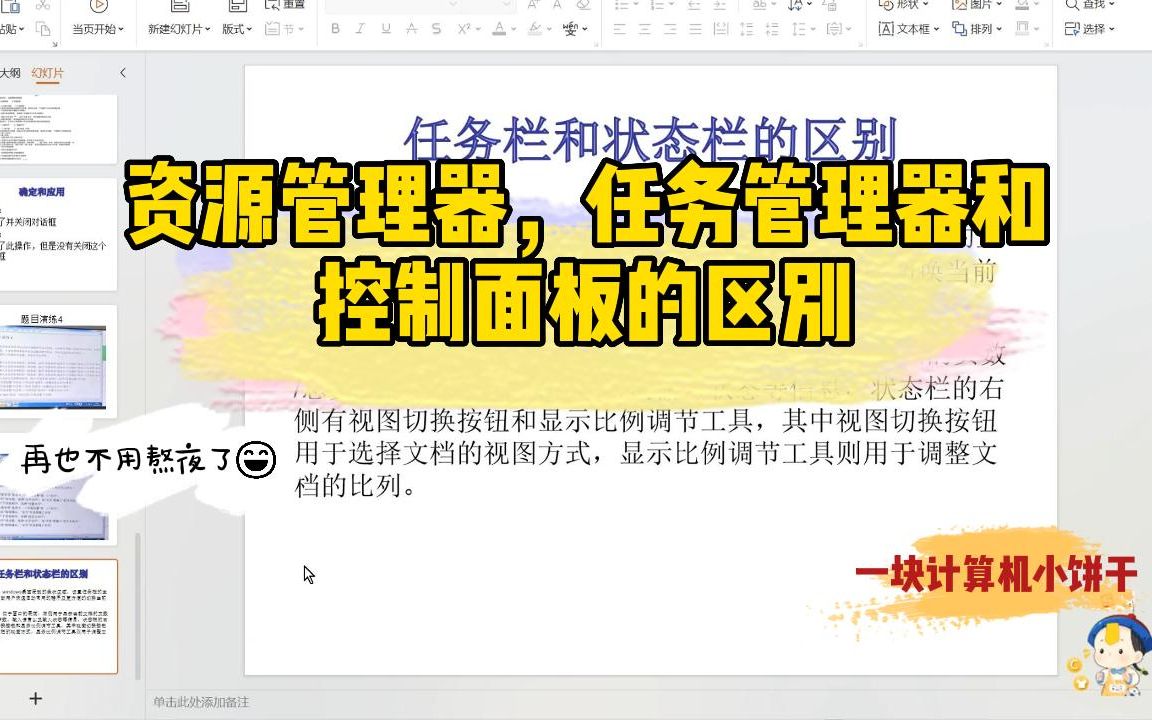Click the arrange (排列) icon
This screenshot has width=1152, height=720.
[959, 29]
